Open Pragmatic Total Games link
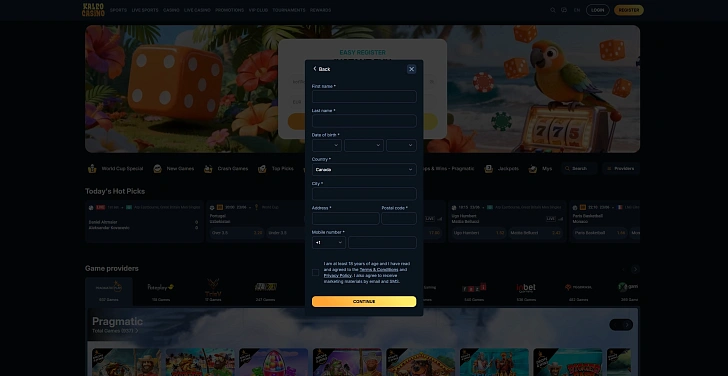This screenshot has width=728, height=376. (x=115, y=331)
